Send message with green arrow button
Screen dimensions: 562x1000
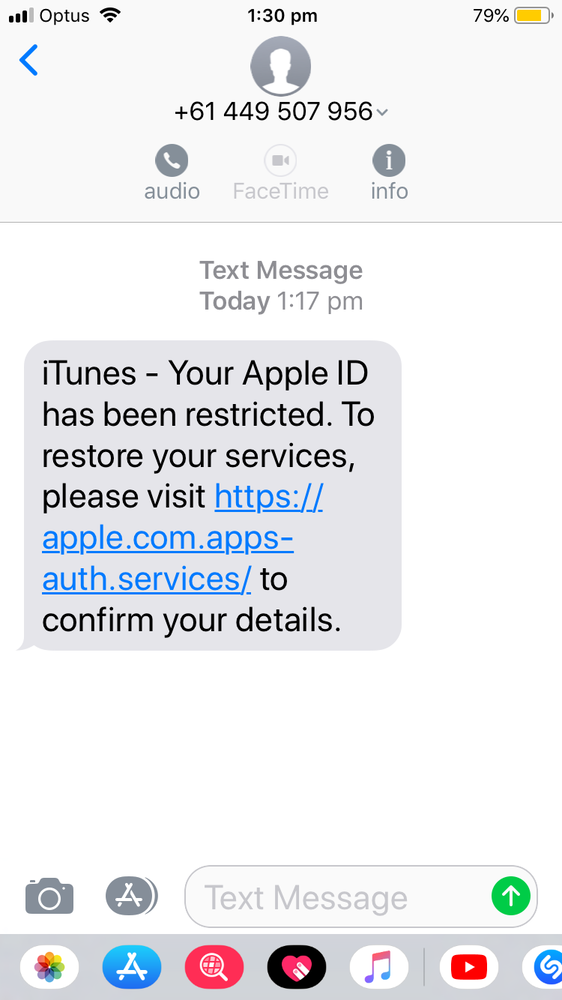pyautogui.click(x=511, y=896)
